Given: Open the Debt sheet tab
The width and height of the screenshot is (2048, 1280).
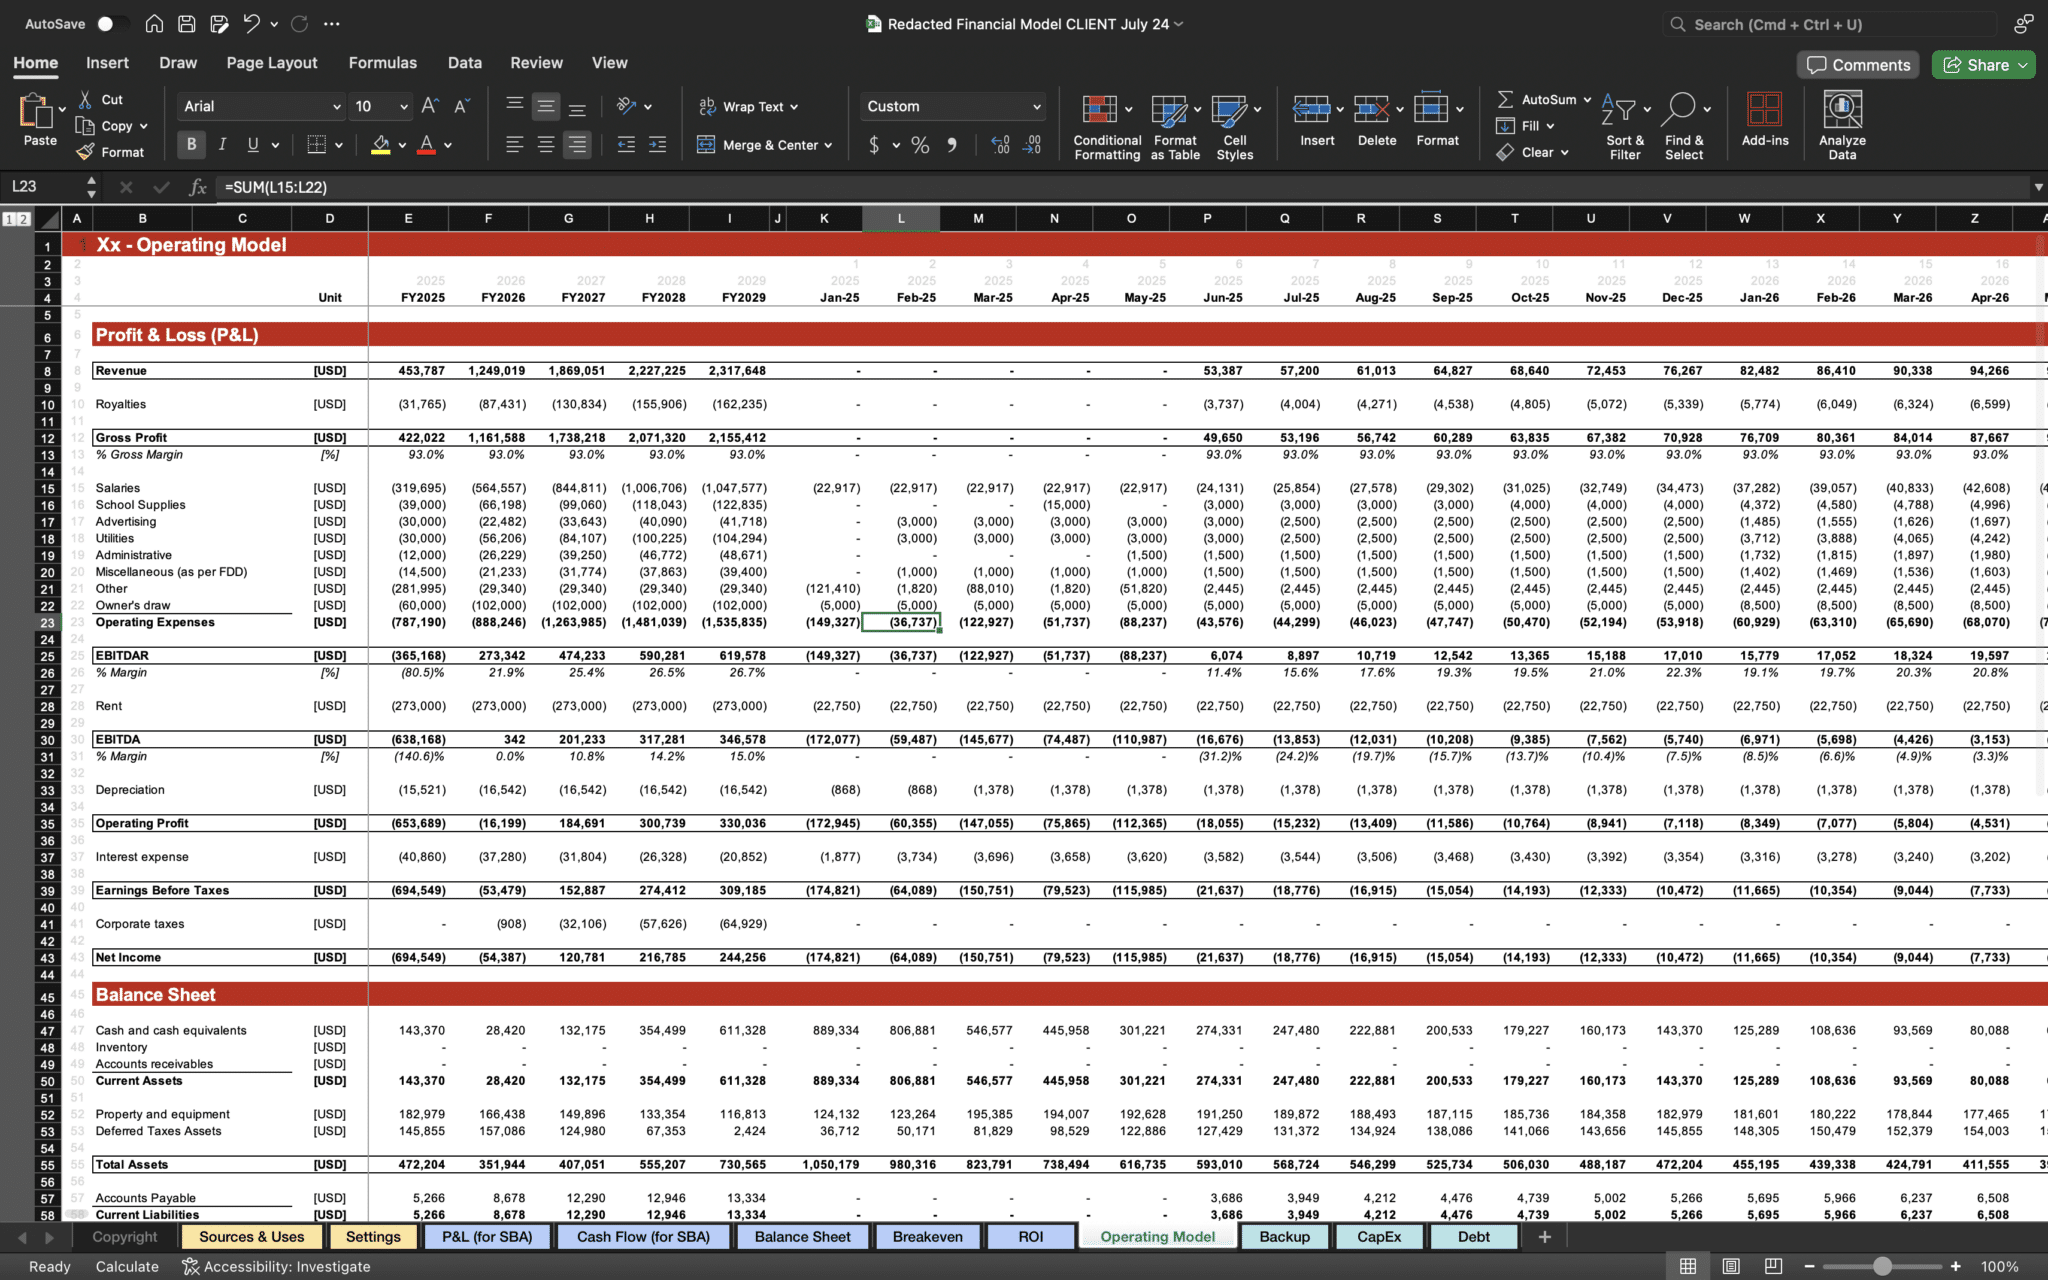Looking at the screenshot, I should 1473,1237.
